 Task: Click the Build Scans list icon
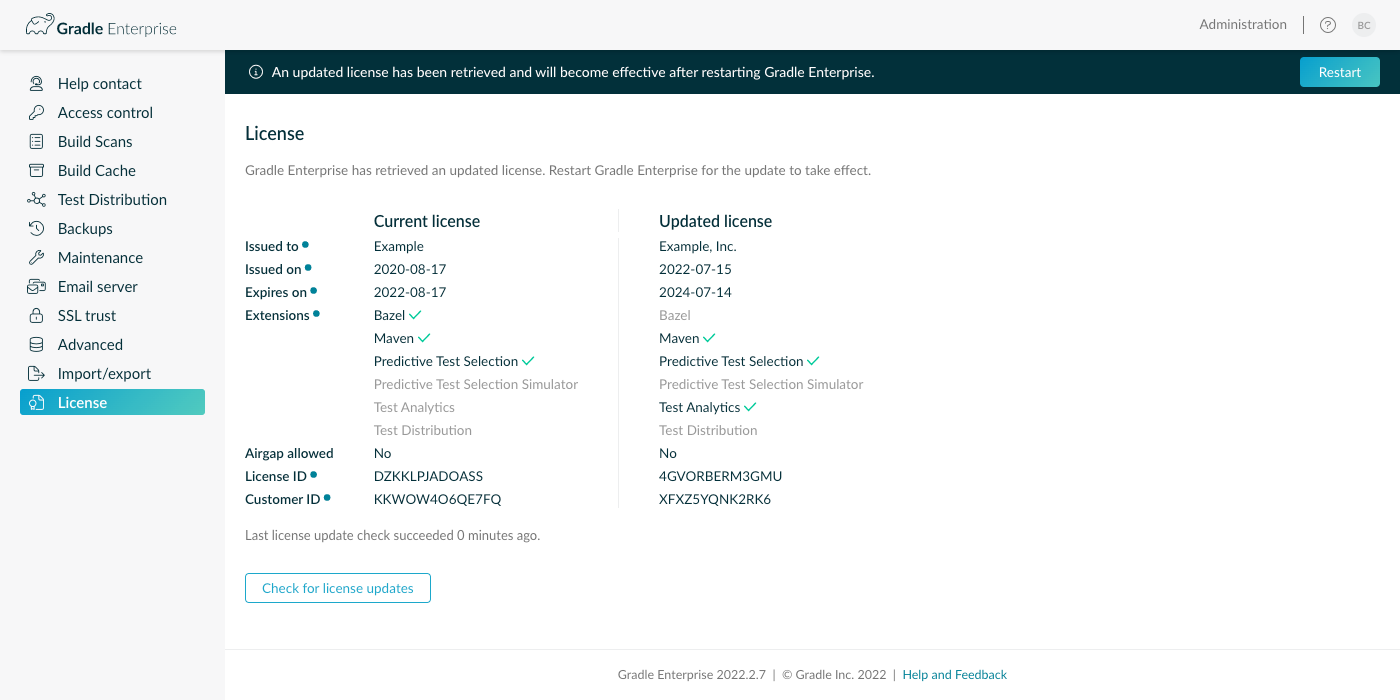pyautogui.click(x=37, y=142)
